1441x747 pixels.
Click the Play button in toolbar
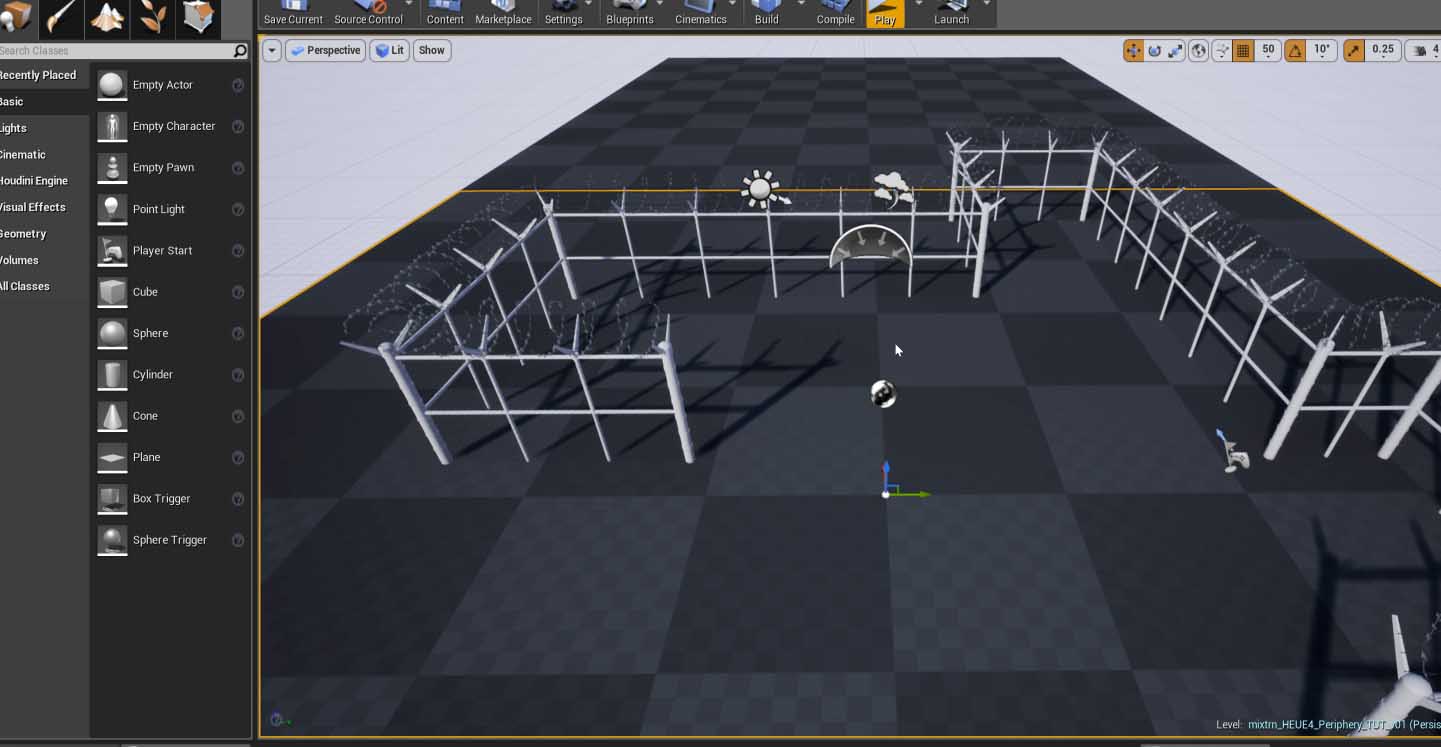[885, 13]
